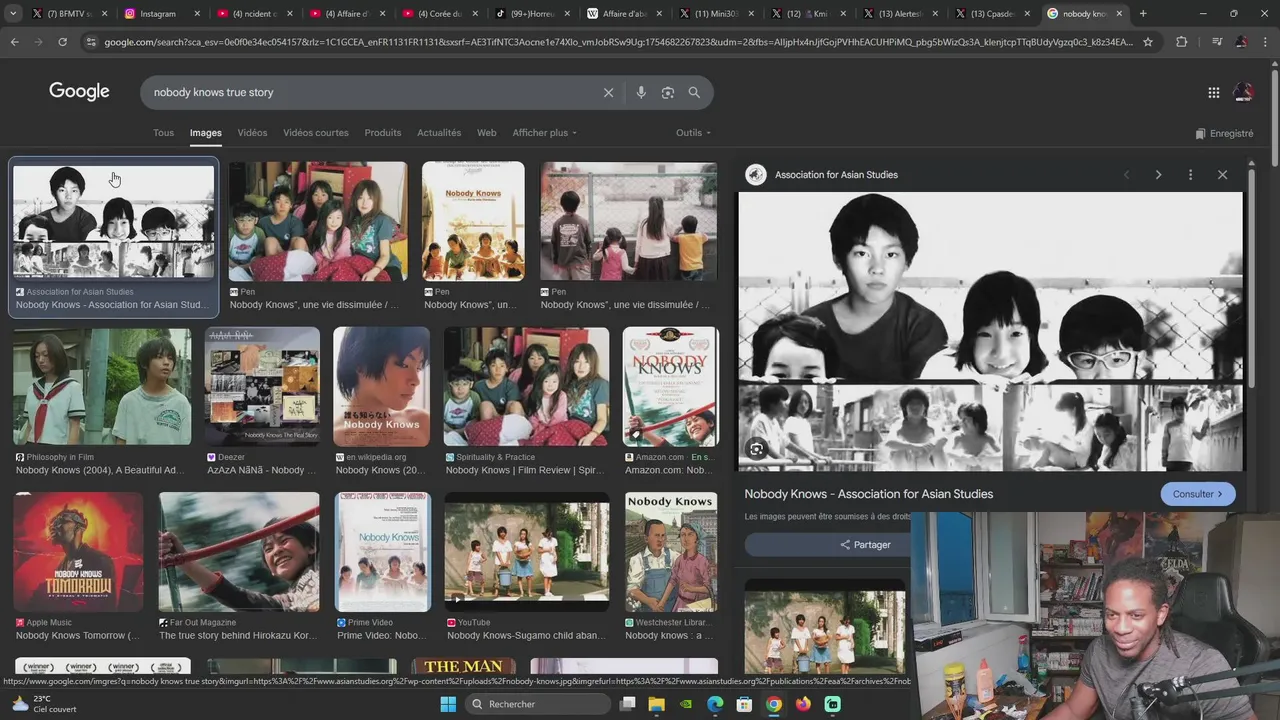The height and width of the screenshot is (720, 1280).
Task: Switch to the Vidéos tab
Action: pos(252,133)
